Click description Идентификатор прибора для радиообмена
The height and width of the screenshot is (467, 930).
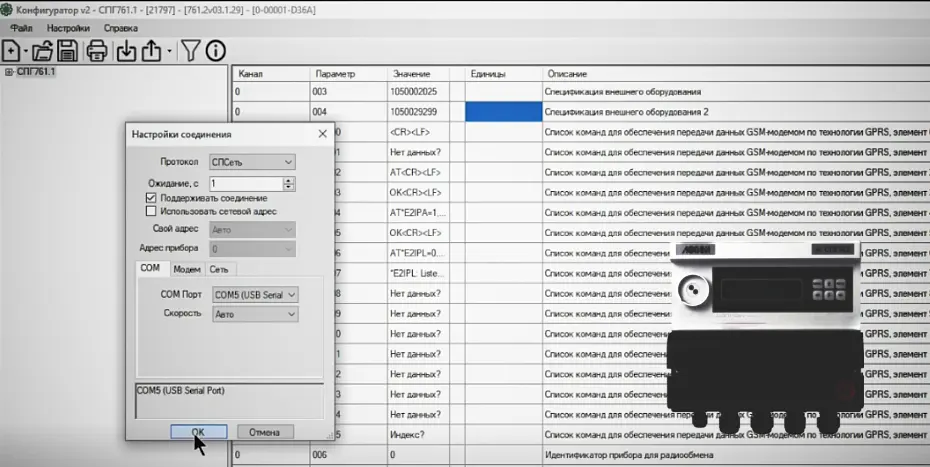point(628,455)
